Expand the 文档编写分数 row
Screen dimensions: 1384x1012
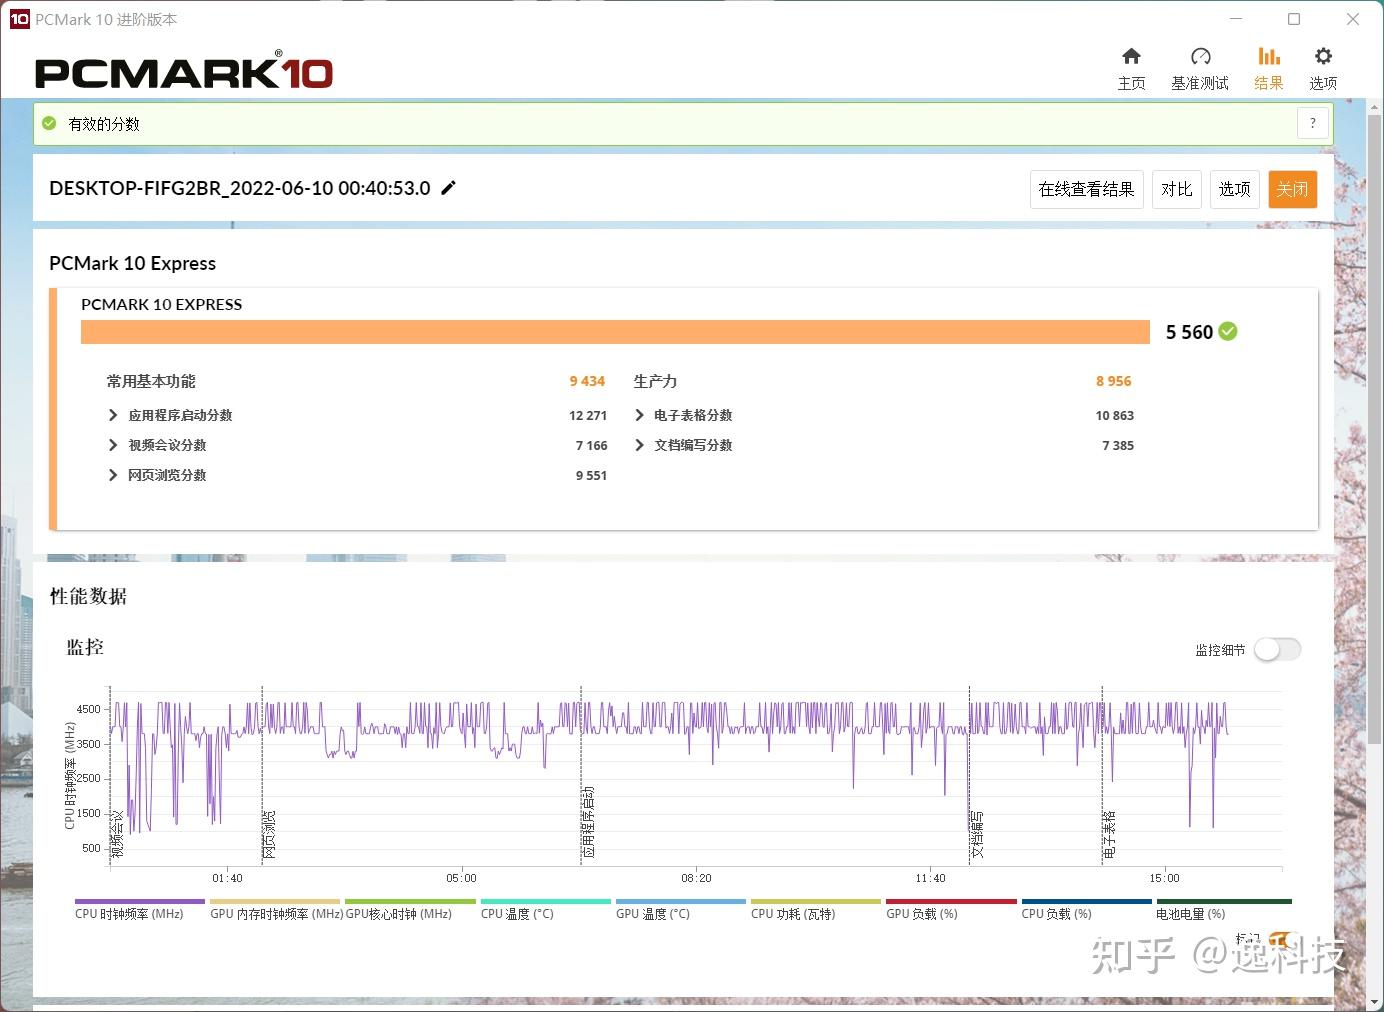(640, 445)
